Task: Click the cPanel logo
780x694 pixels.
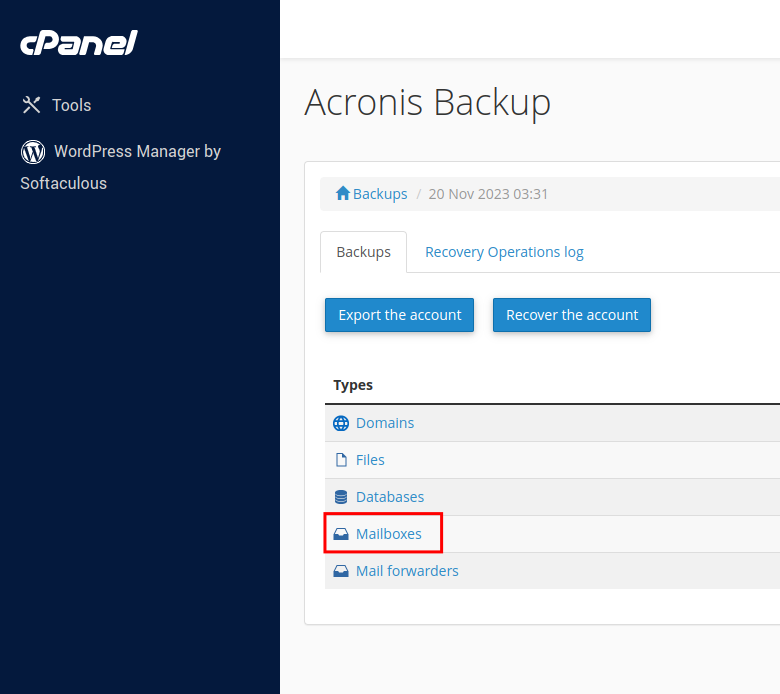Action: 79,43
